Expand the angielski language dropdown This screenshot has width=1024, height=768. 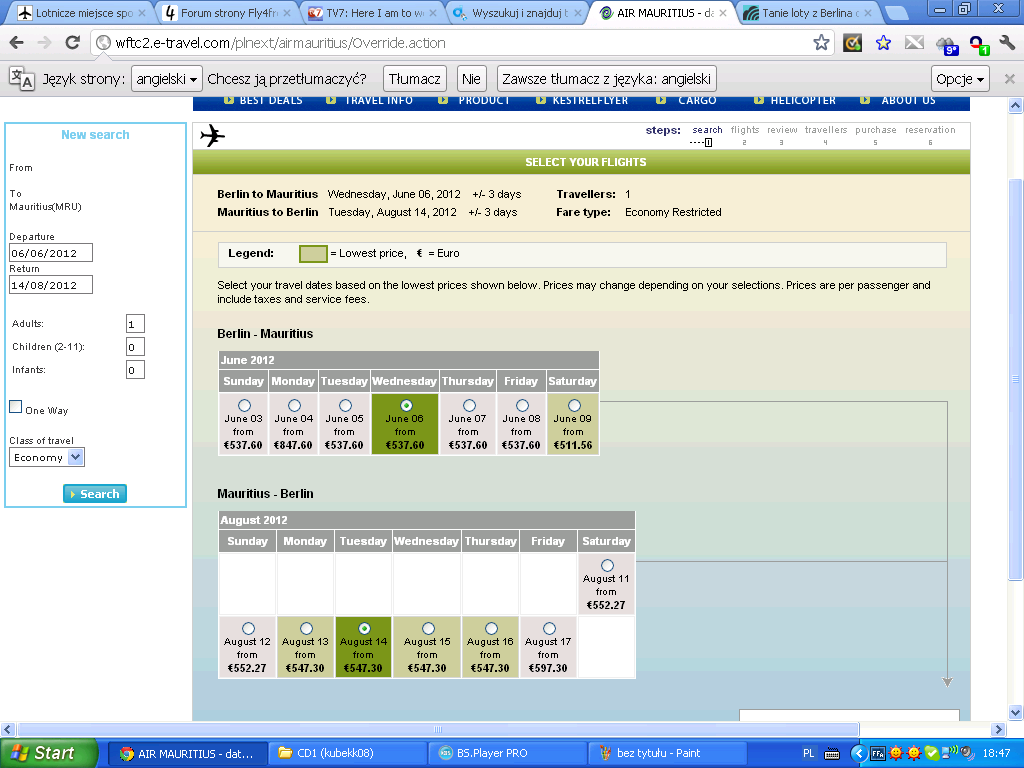(x=167, y=79)
